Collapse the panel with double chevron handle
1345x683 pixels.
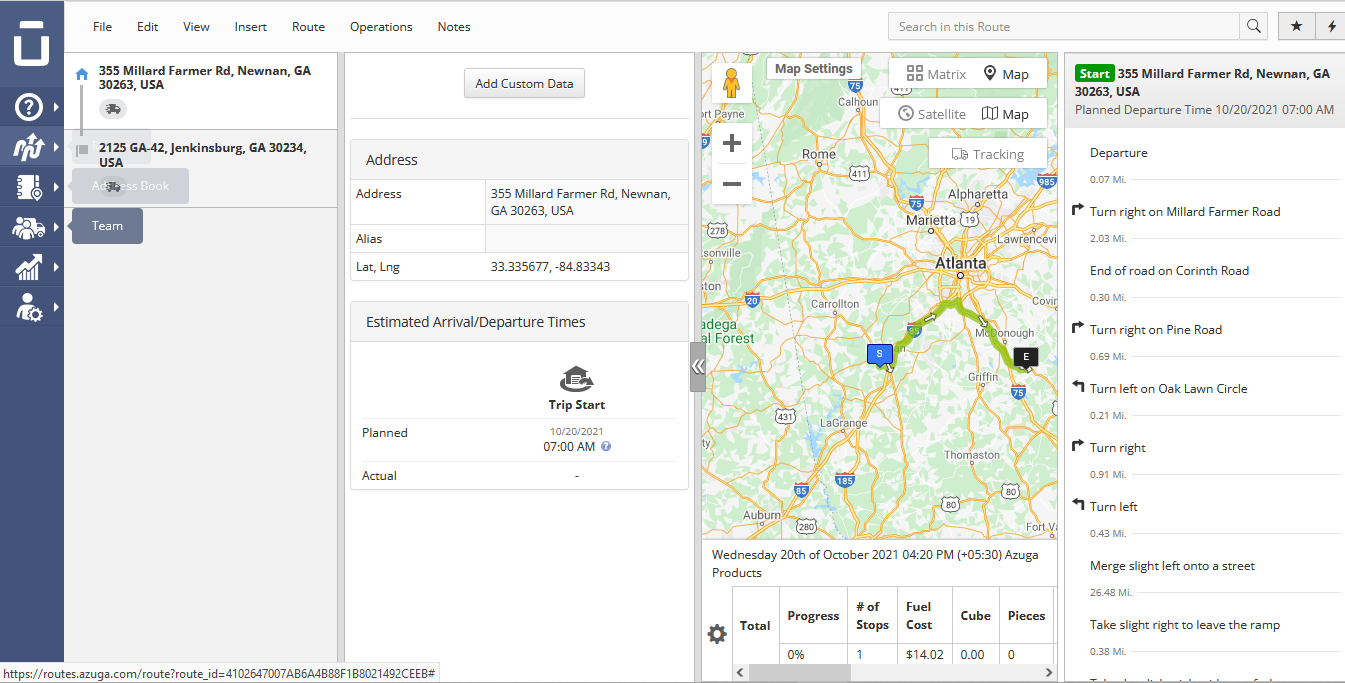tap(697, 367)
